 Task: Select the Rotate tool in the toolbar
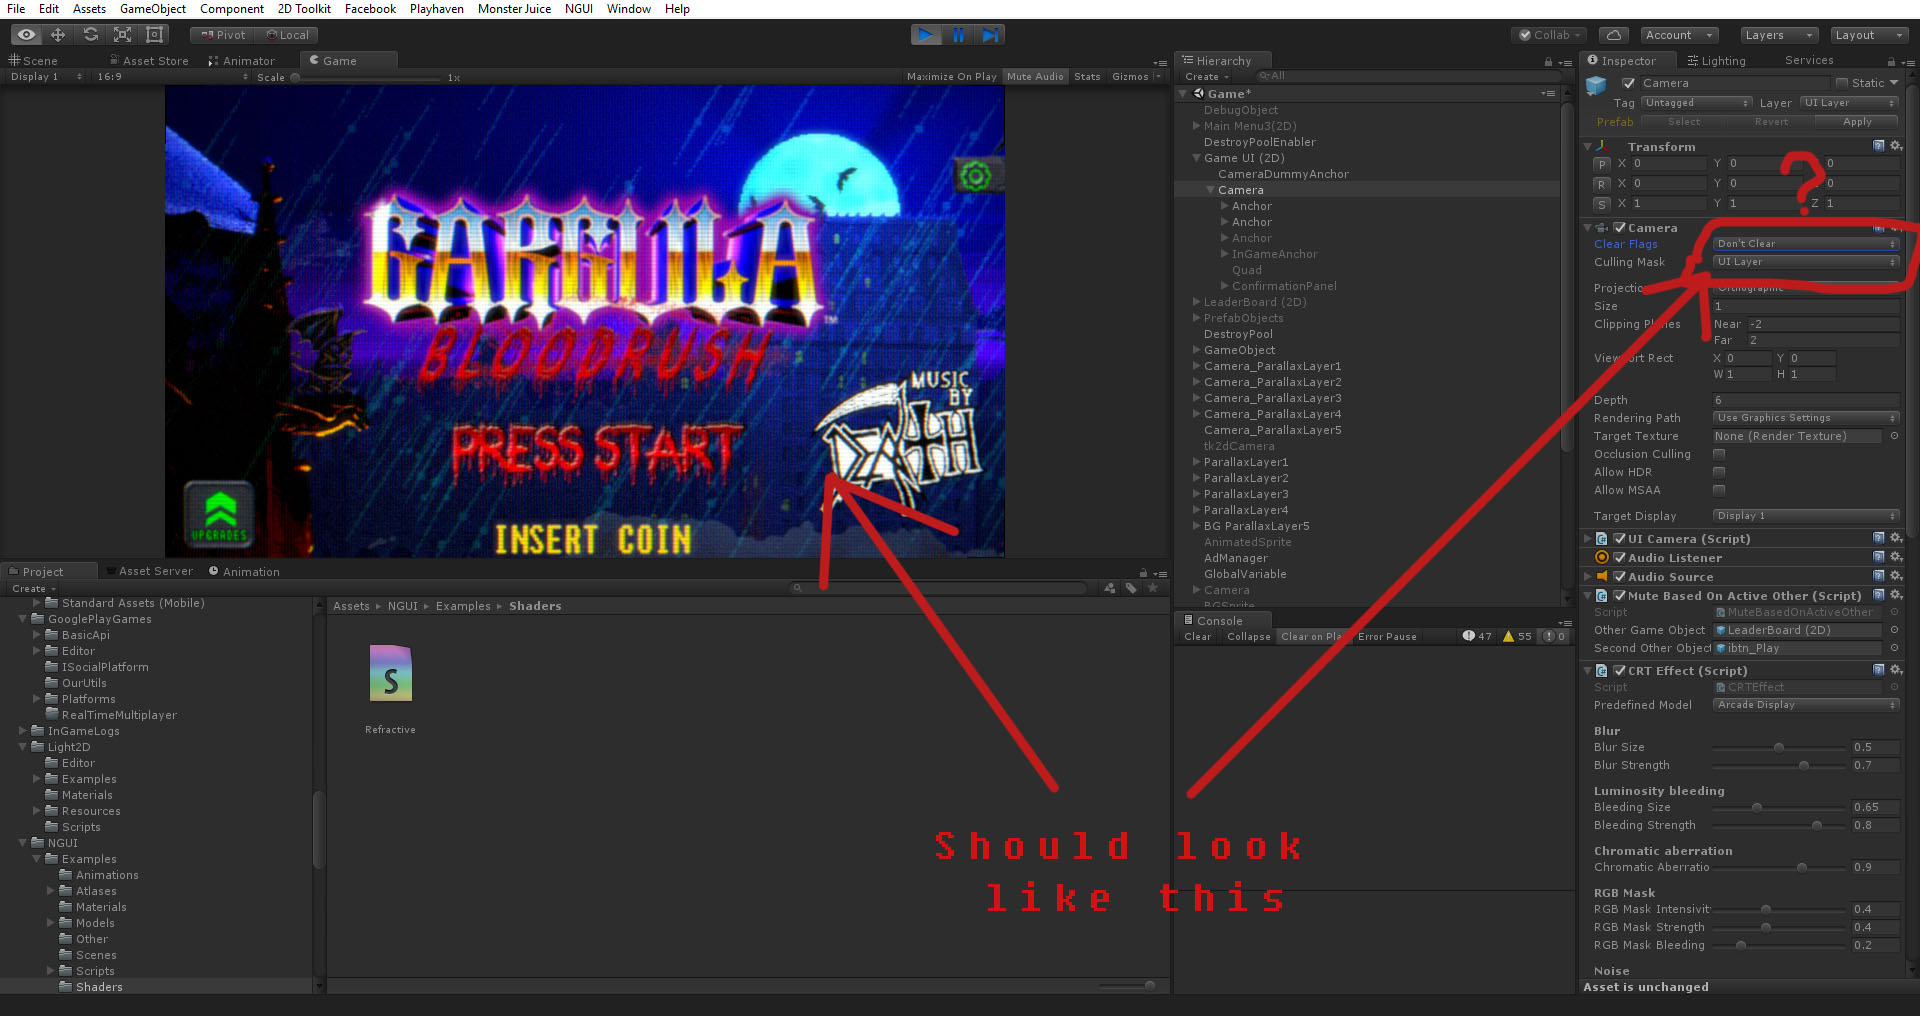(x=90, y=34)
